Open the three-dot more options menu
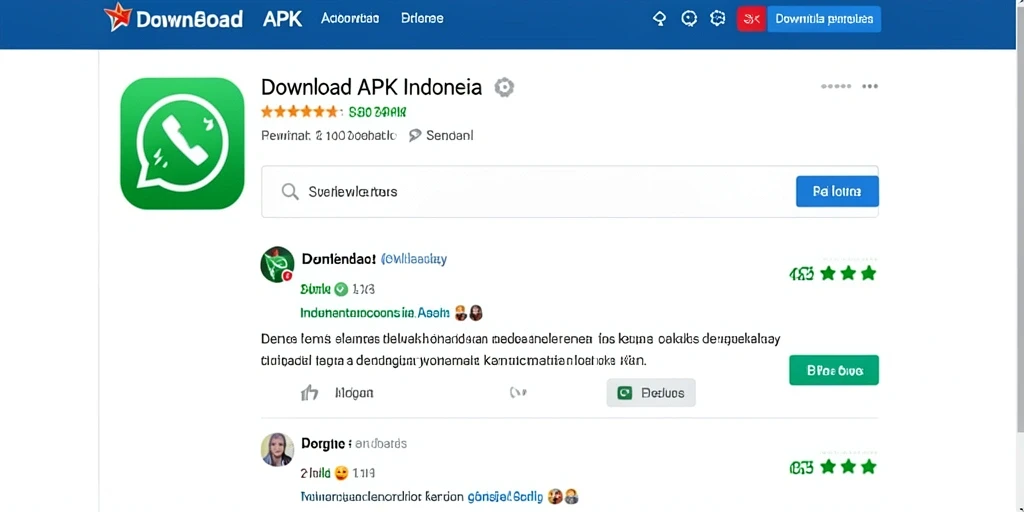 (870, 86)
